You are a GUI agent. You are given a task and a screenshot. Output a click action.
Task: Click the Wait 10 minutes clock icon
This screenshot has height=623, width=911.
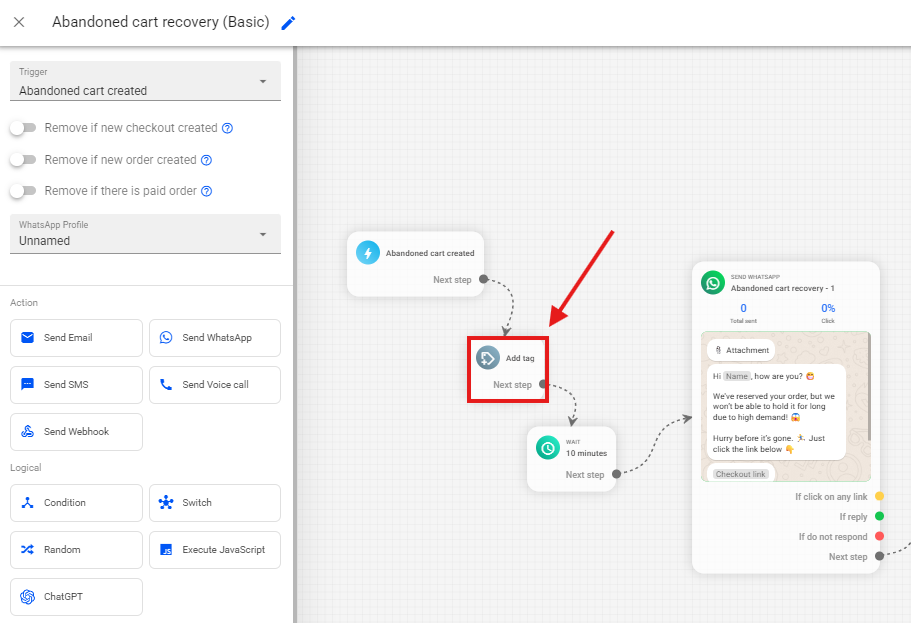[547, 448]
